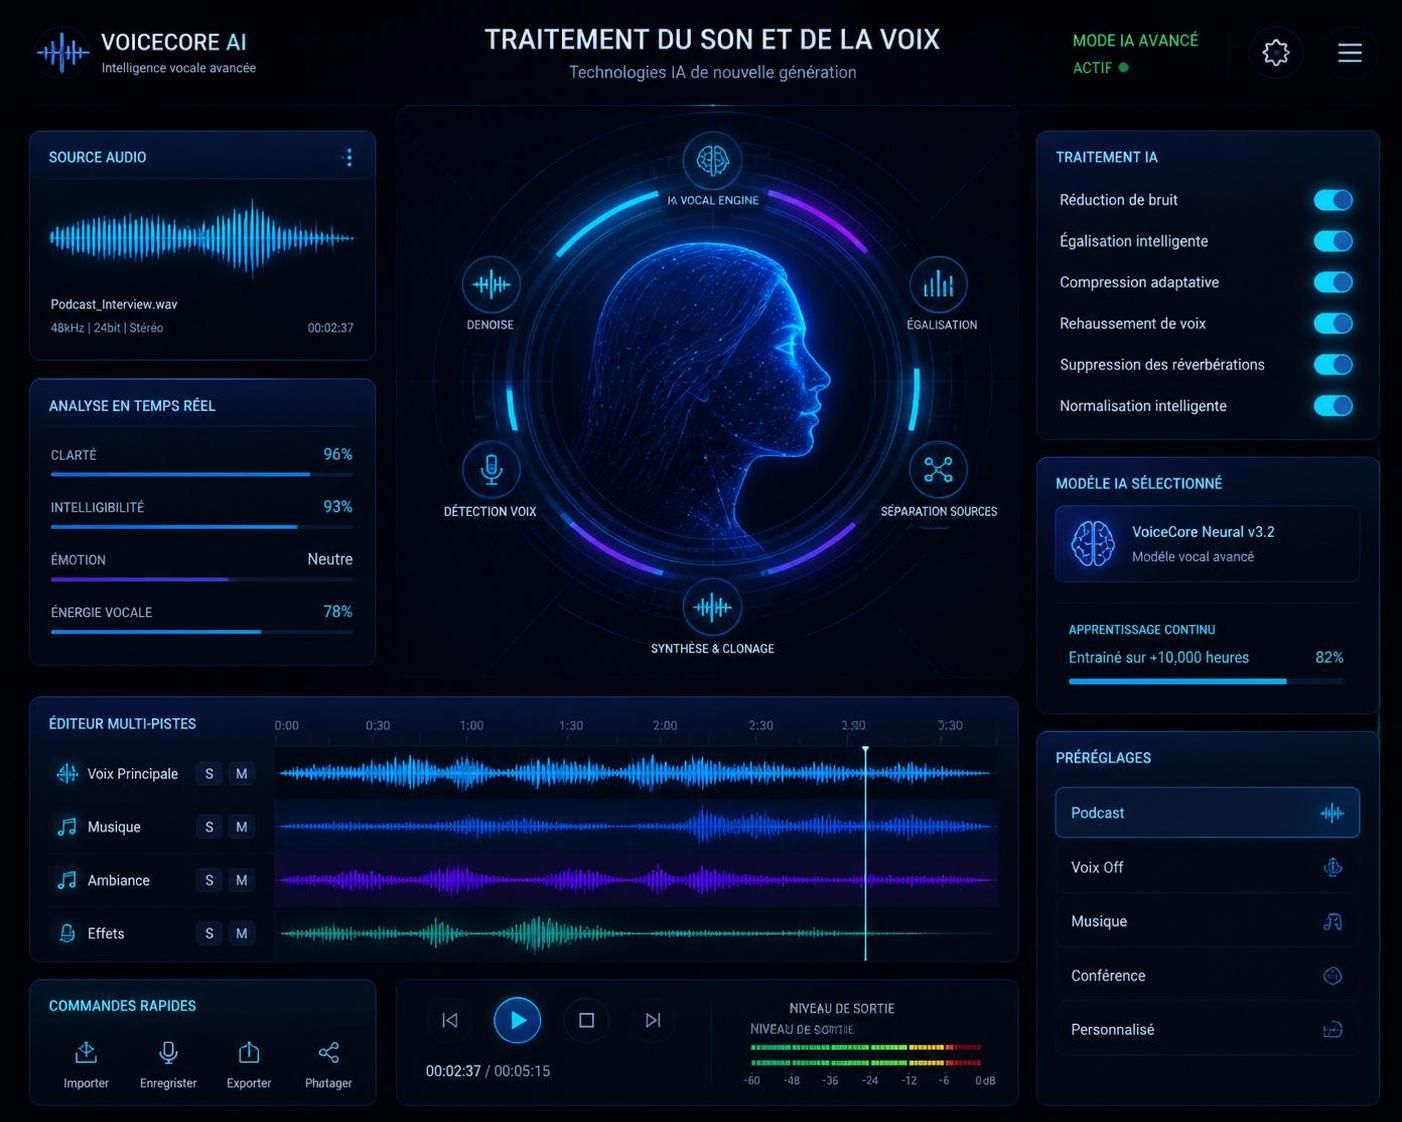The height and width of the screenshot is (1122, 1402).
Task: Select the Personnalisé preset
Action: click(x=1207, y=1029)
